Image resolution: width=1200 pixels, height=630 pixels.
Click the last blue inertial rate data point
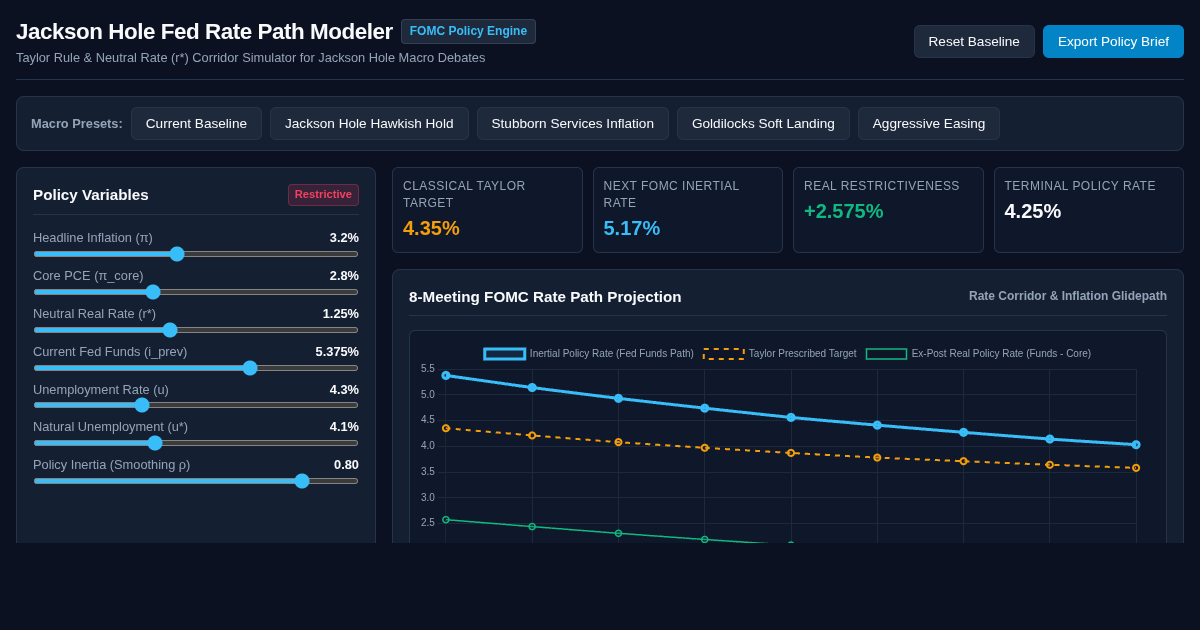pyautogui.click(x=1136, y=445)
